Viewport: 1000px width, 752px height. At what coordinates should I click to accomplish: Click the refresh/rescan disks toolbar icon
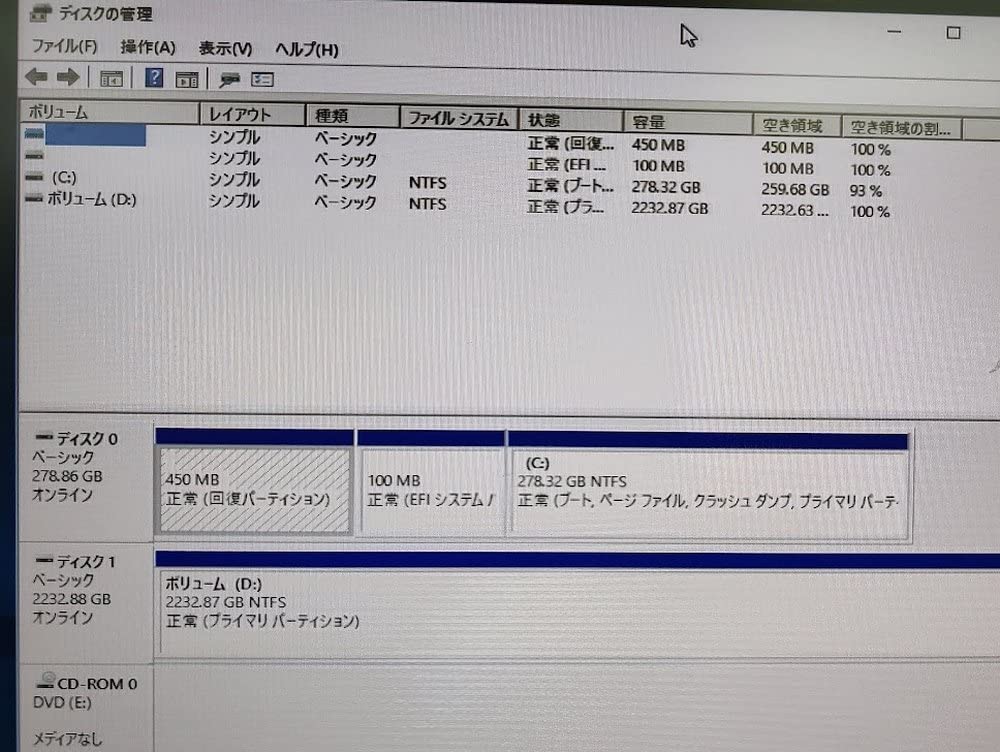pyautogui.click(x=230, y=80)
